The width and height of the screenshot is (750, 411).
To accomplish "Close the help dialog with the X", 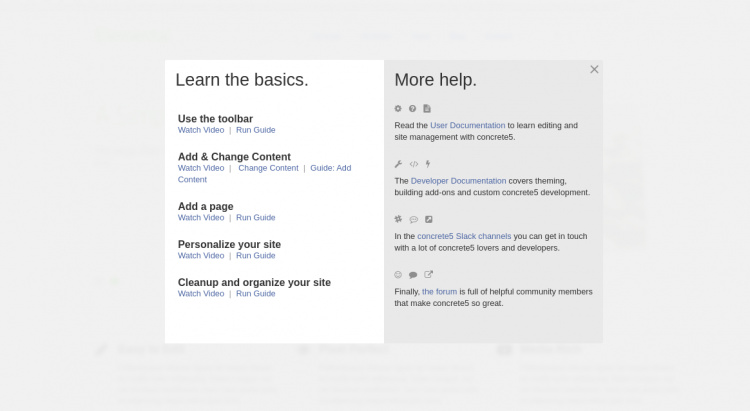I will pos(594,69).
